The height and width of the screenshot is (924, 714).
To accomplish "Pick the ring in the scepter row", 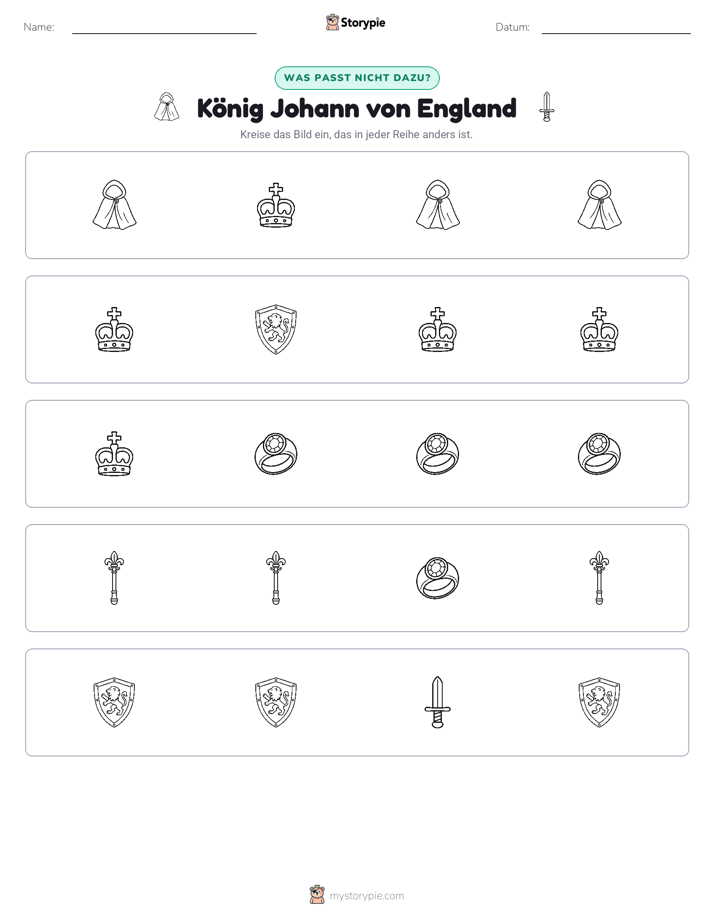I will [437, 578].
